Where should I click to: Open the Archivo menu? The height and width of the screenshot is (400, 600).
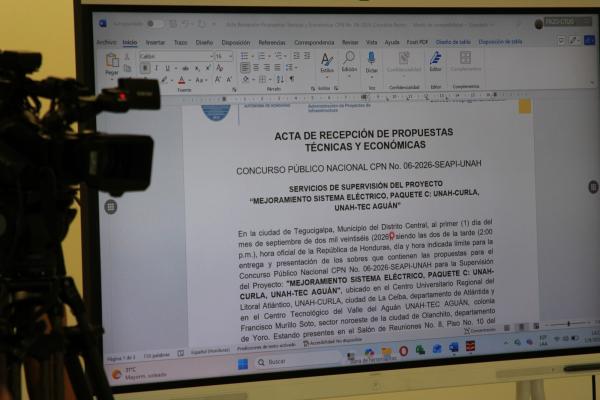(x=106, y=42)
